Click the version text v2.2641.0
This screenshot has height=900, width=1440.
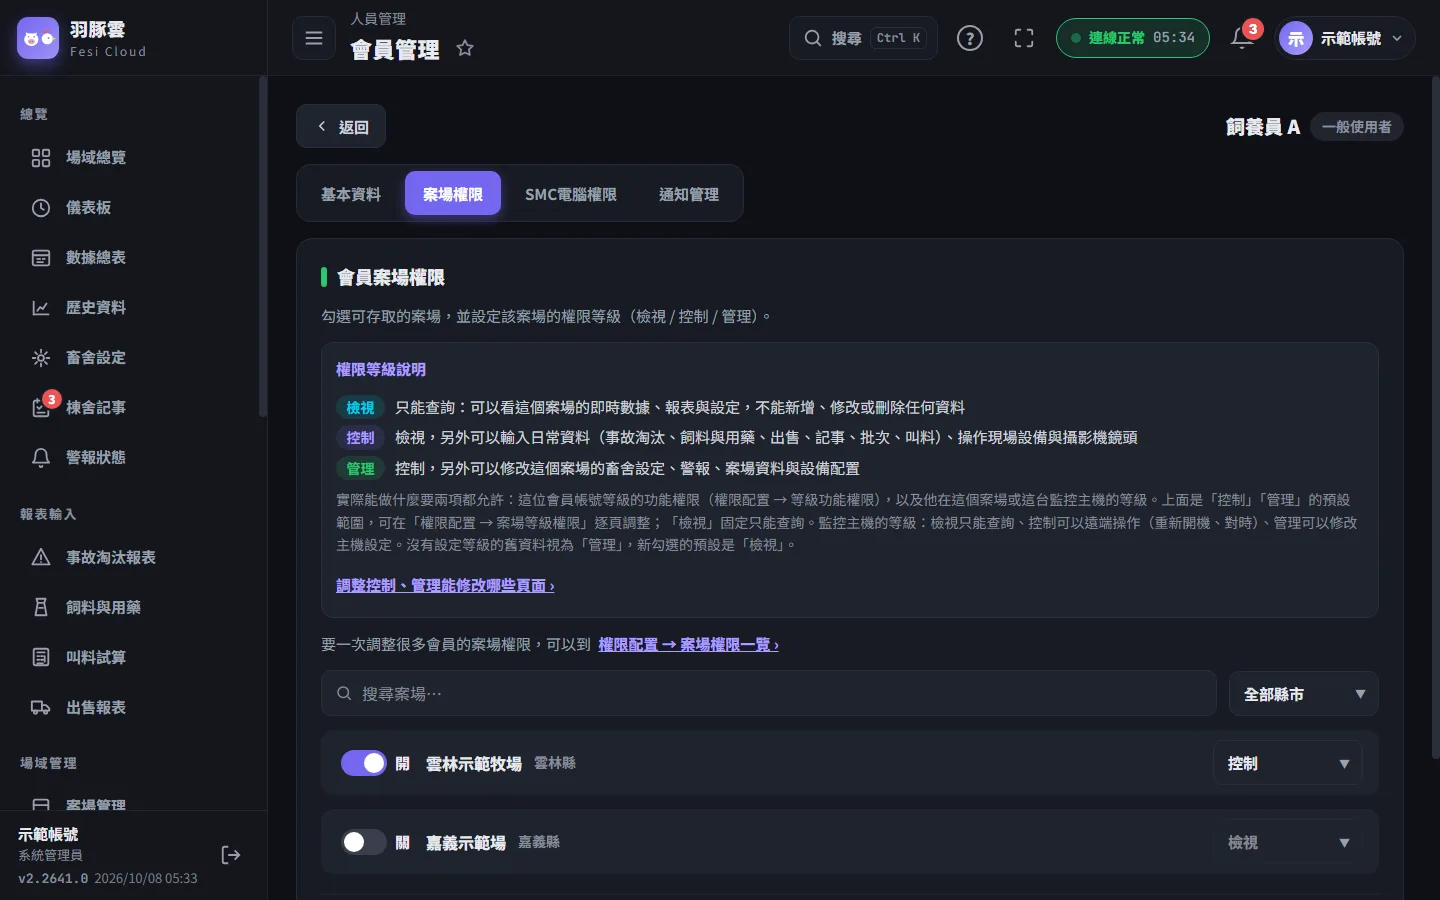point(53,879)
